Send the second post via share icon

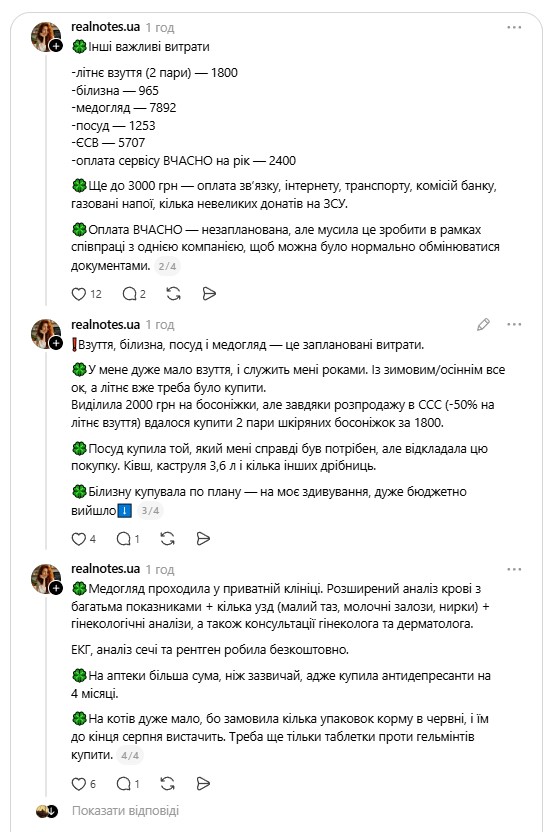203,539
